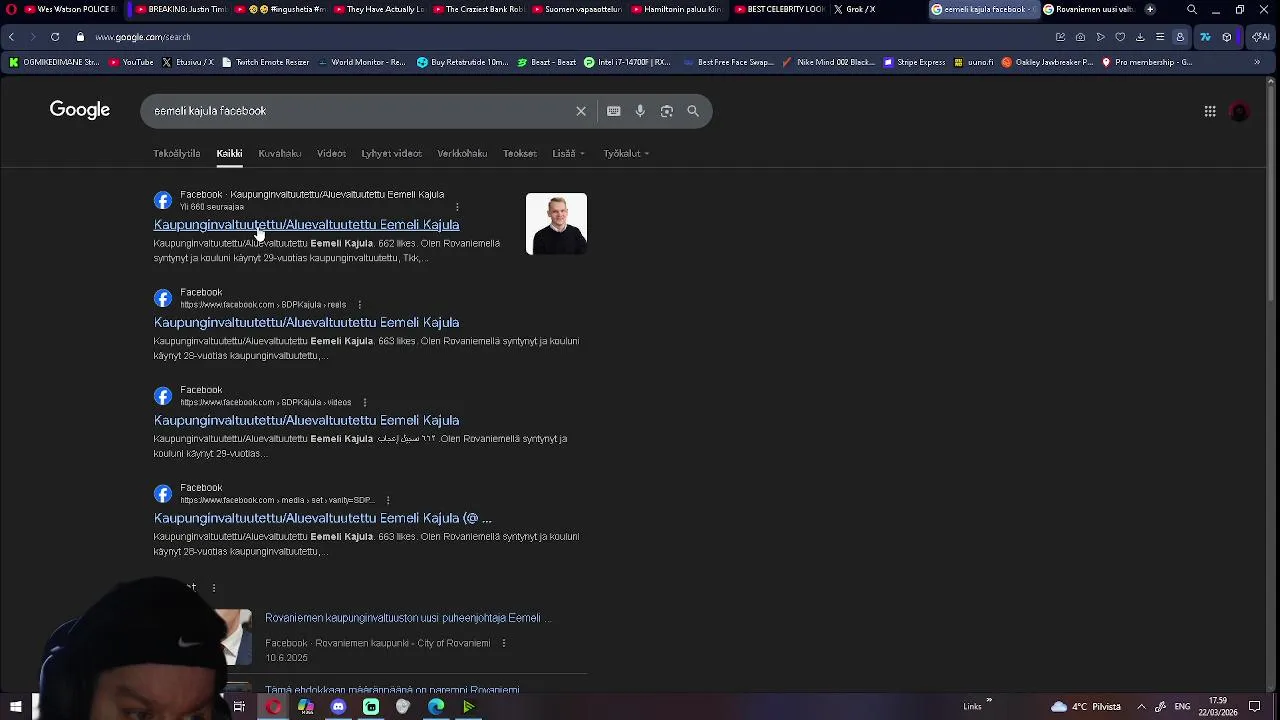Open the taskbar clock showing 17.59
The image size is (1280, 720).
[x=1218, y=707]
